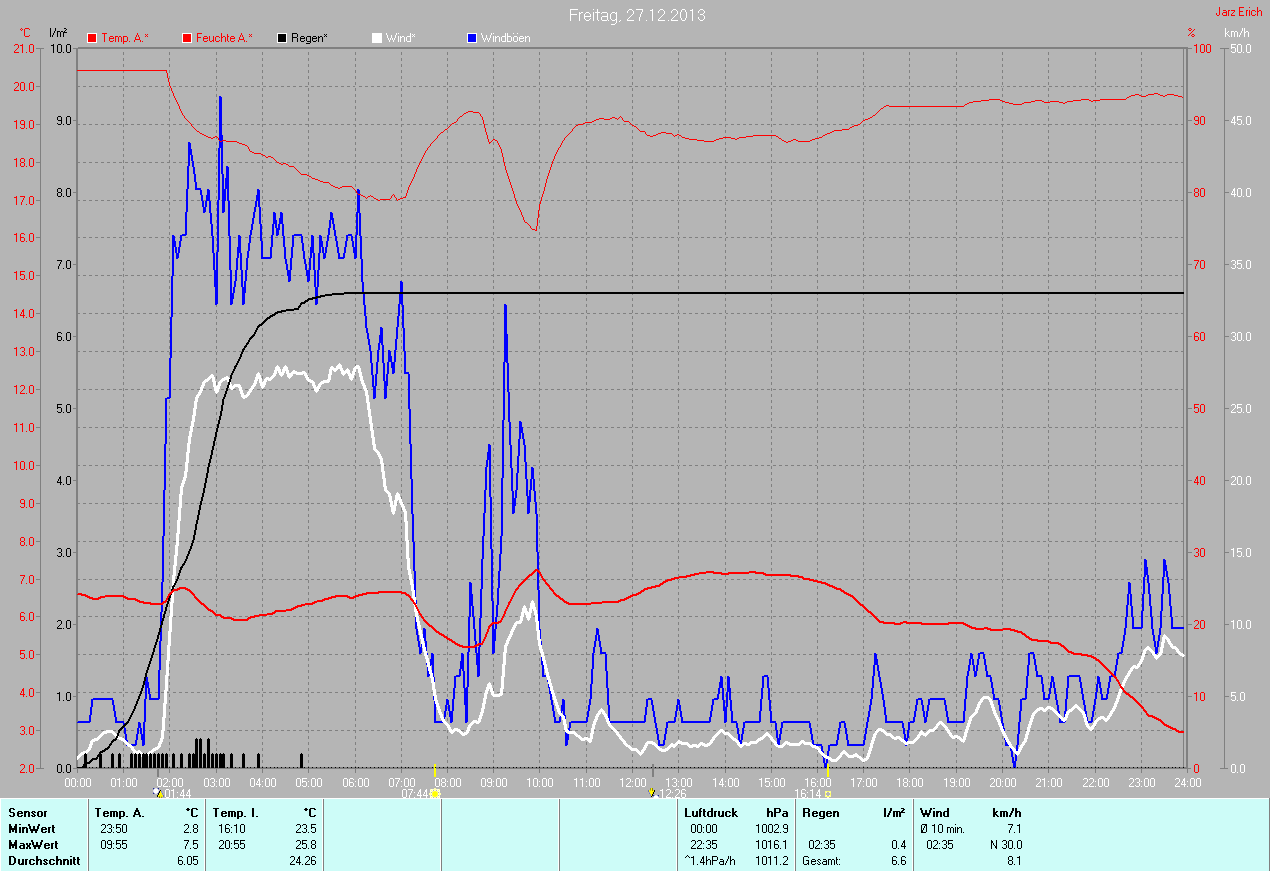Click the 01:44 marker icon below the time axis
Viewport: 1270px width, 871px height.
click(x=156, y=792)
